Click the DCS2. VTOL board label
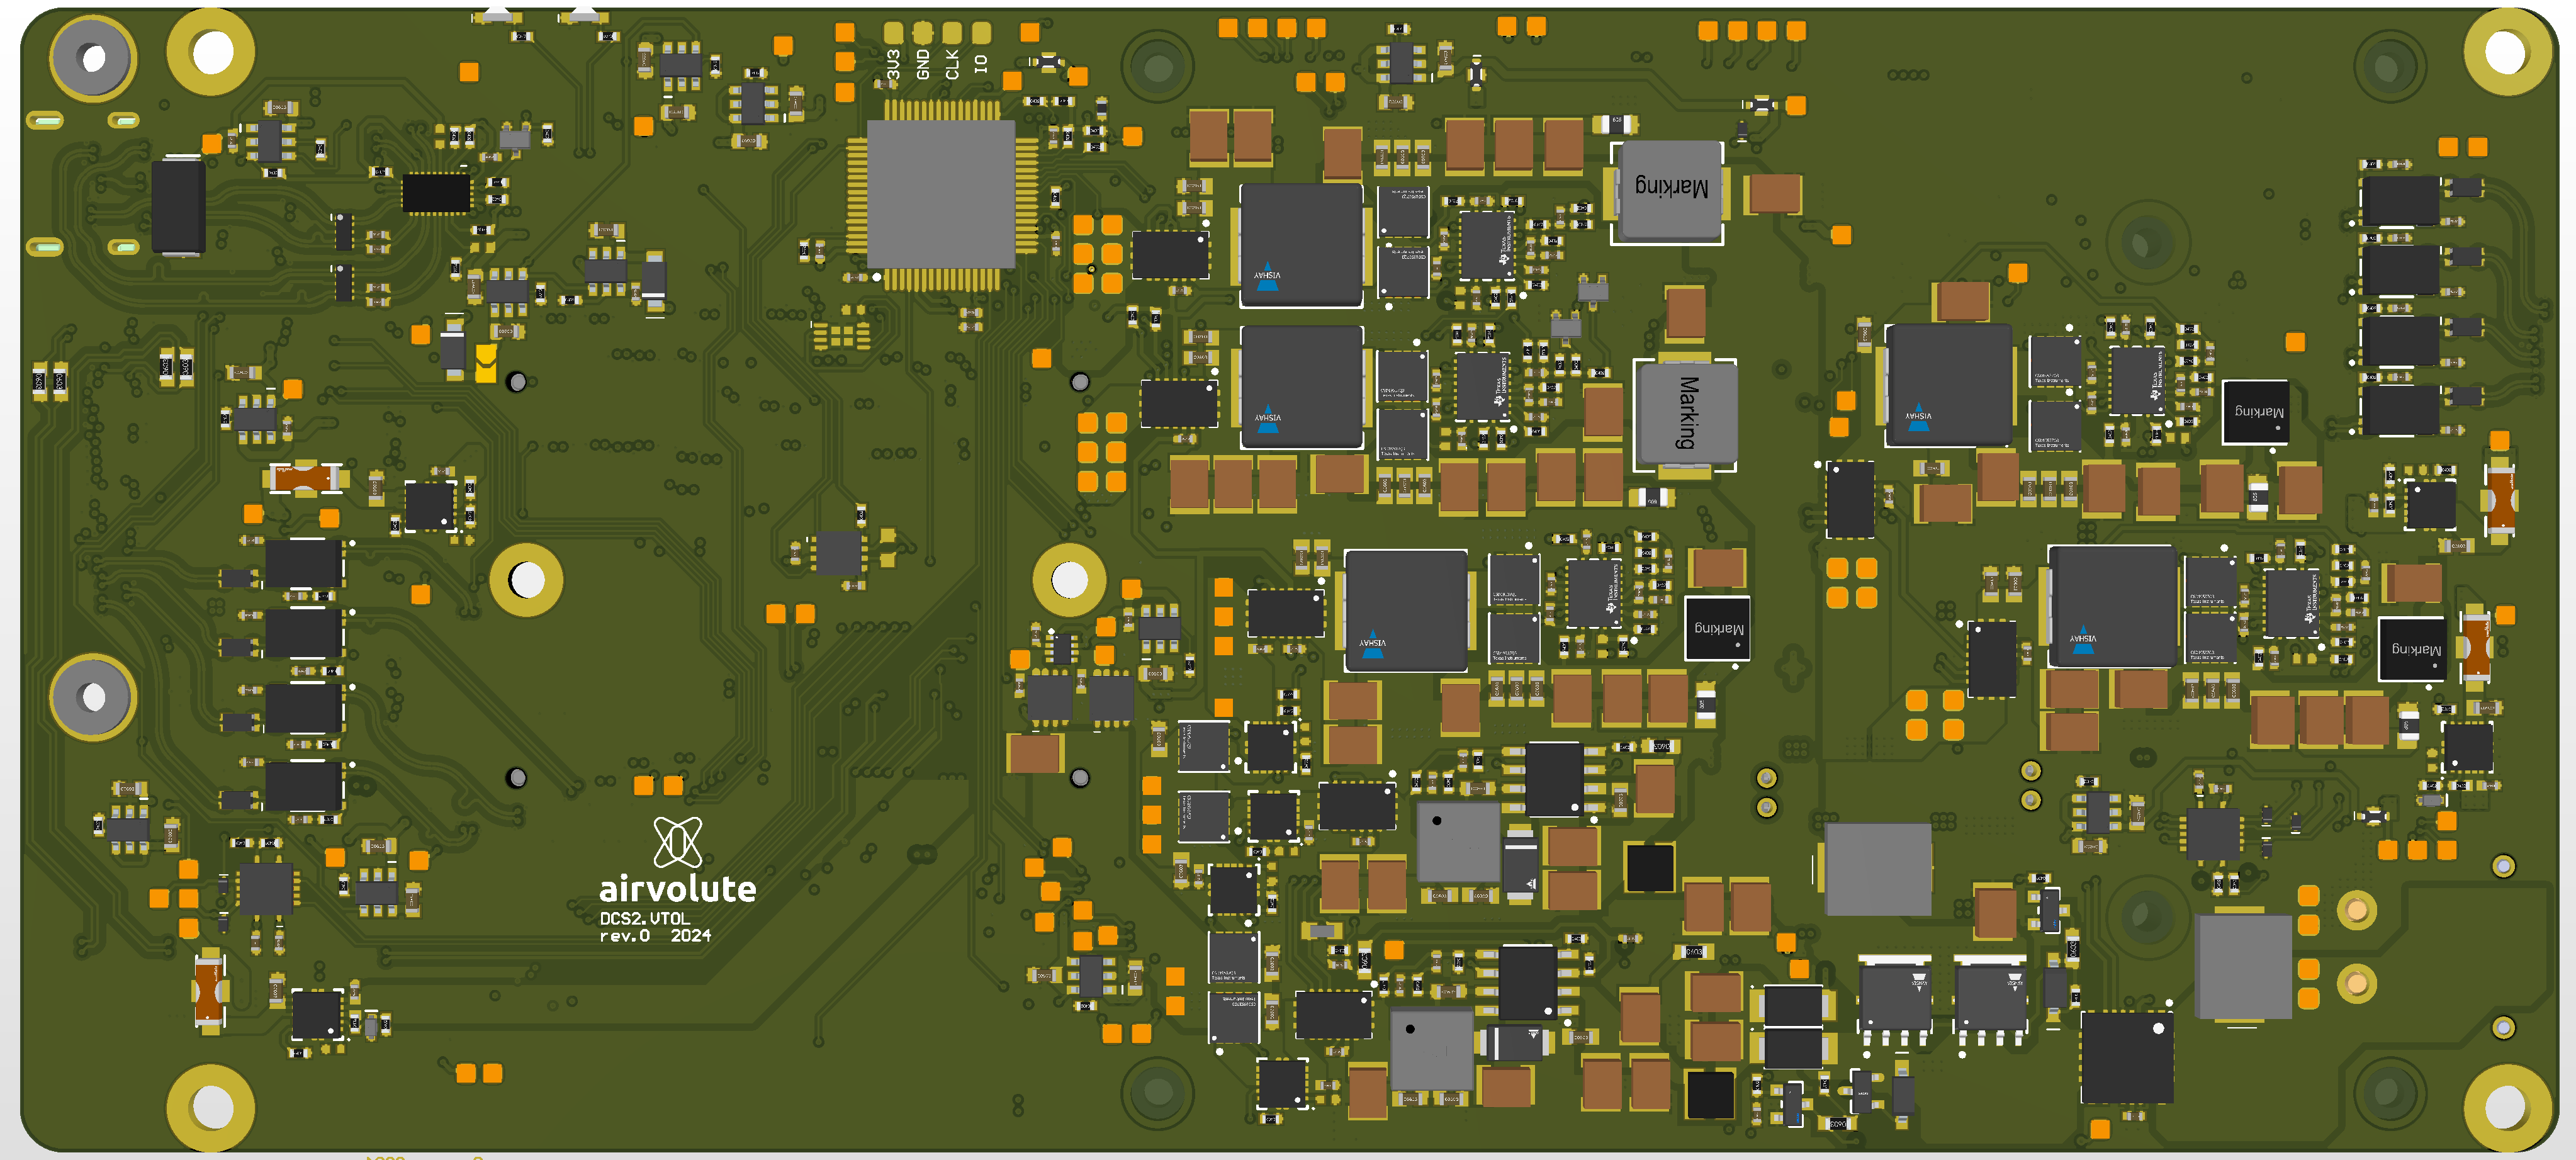 pos(644,918)
